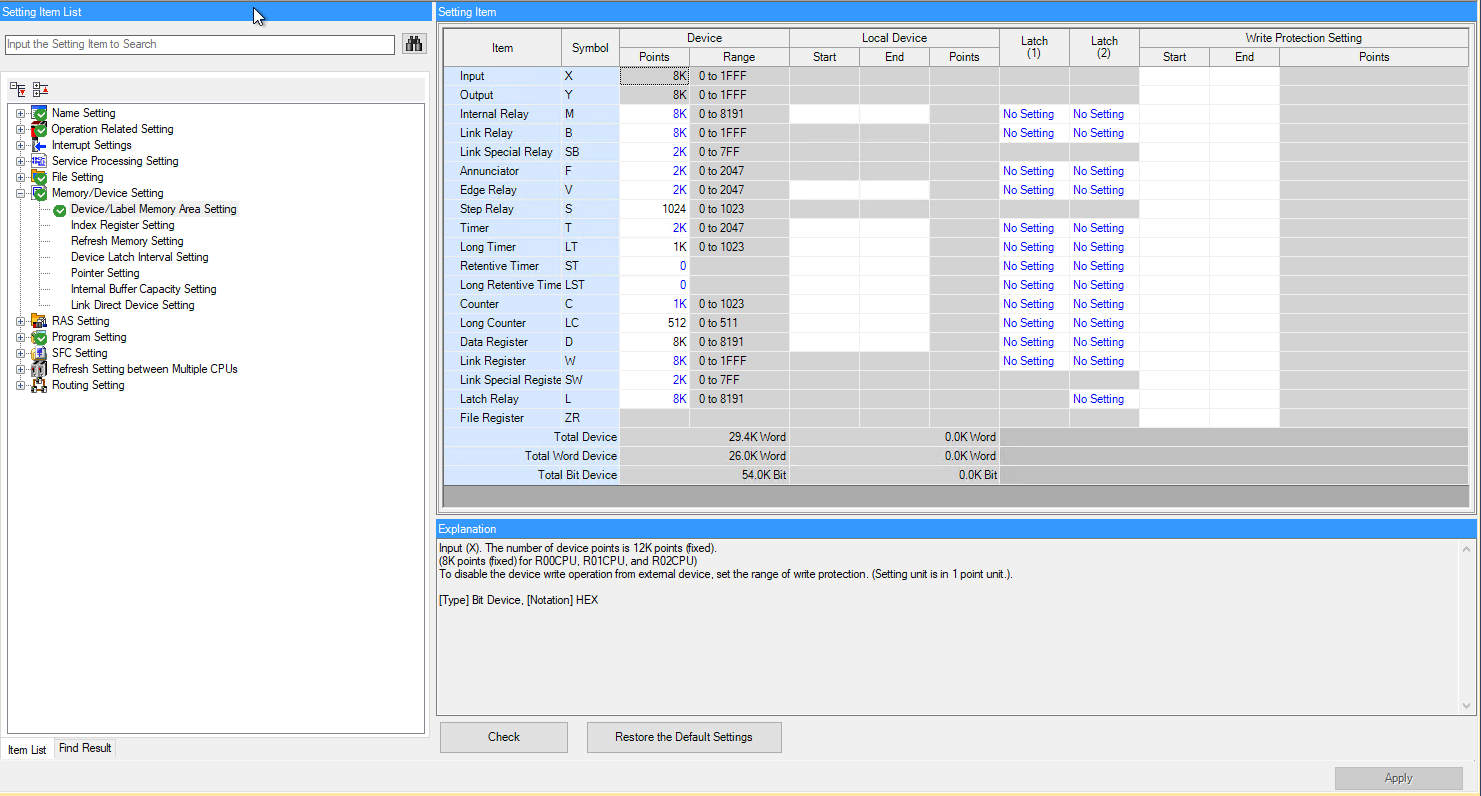Click Step Relay points value 1024
This screenshot has width=1481, height=796.
[655, 209]
